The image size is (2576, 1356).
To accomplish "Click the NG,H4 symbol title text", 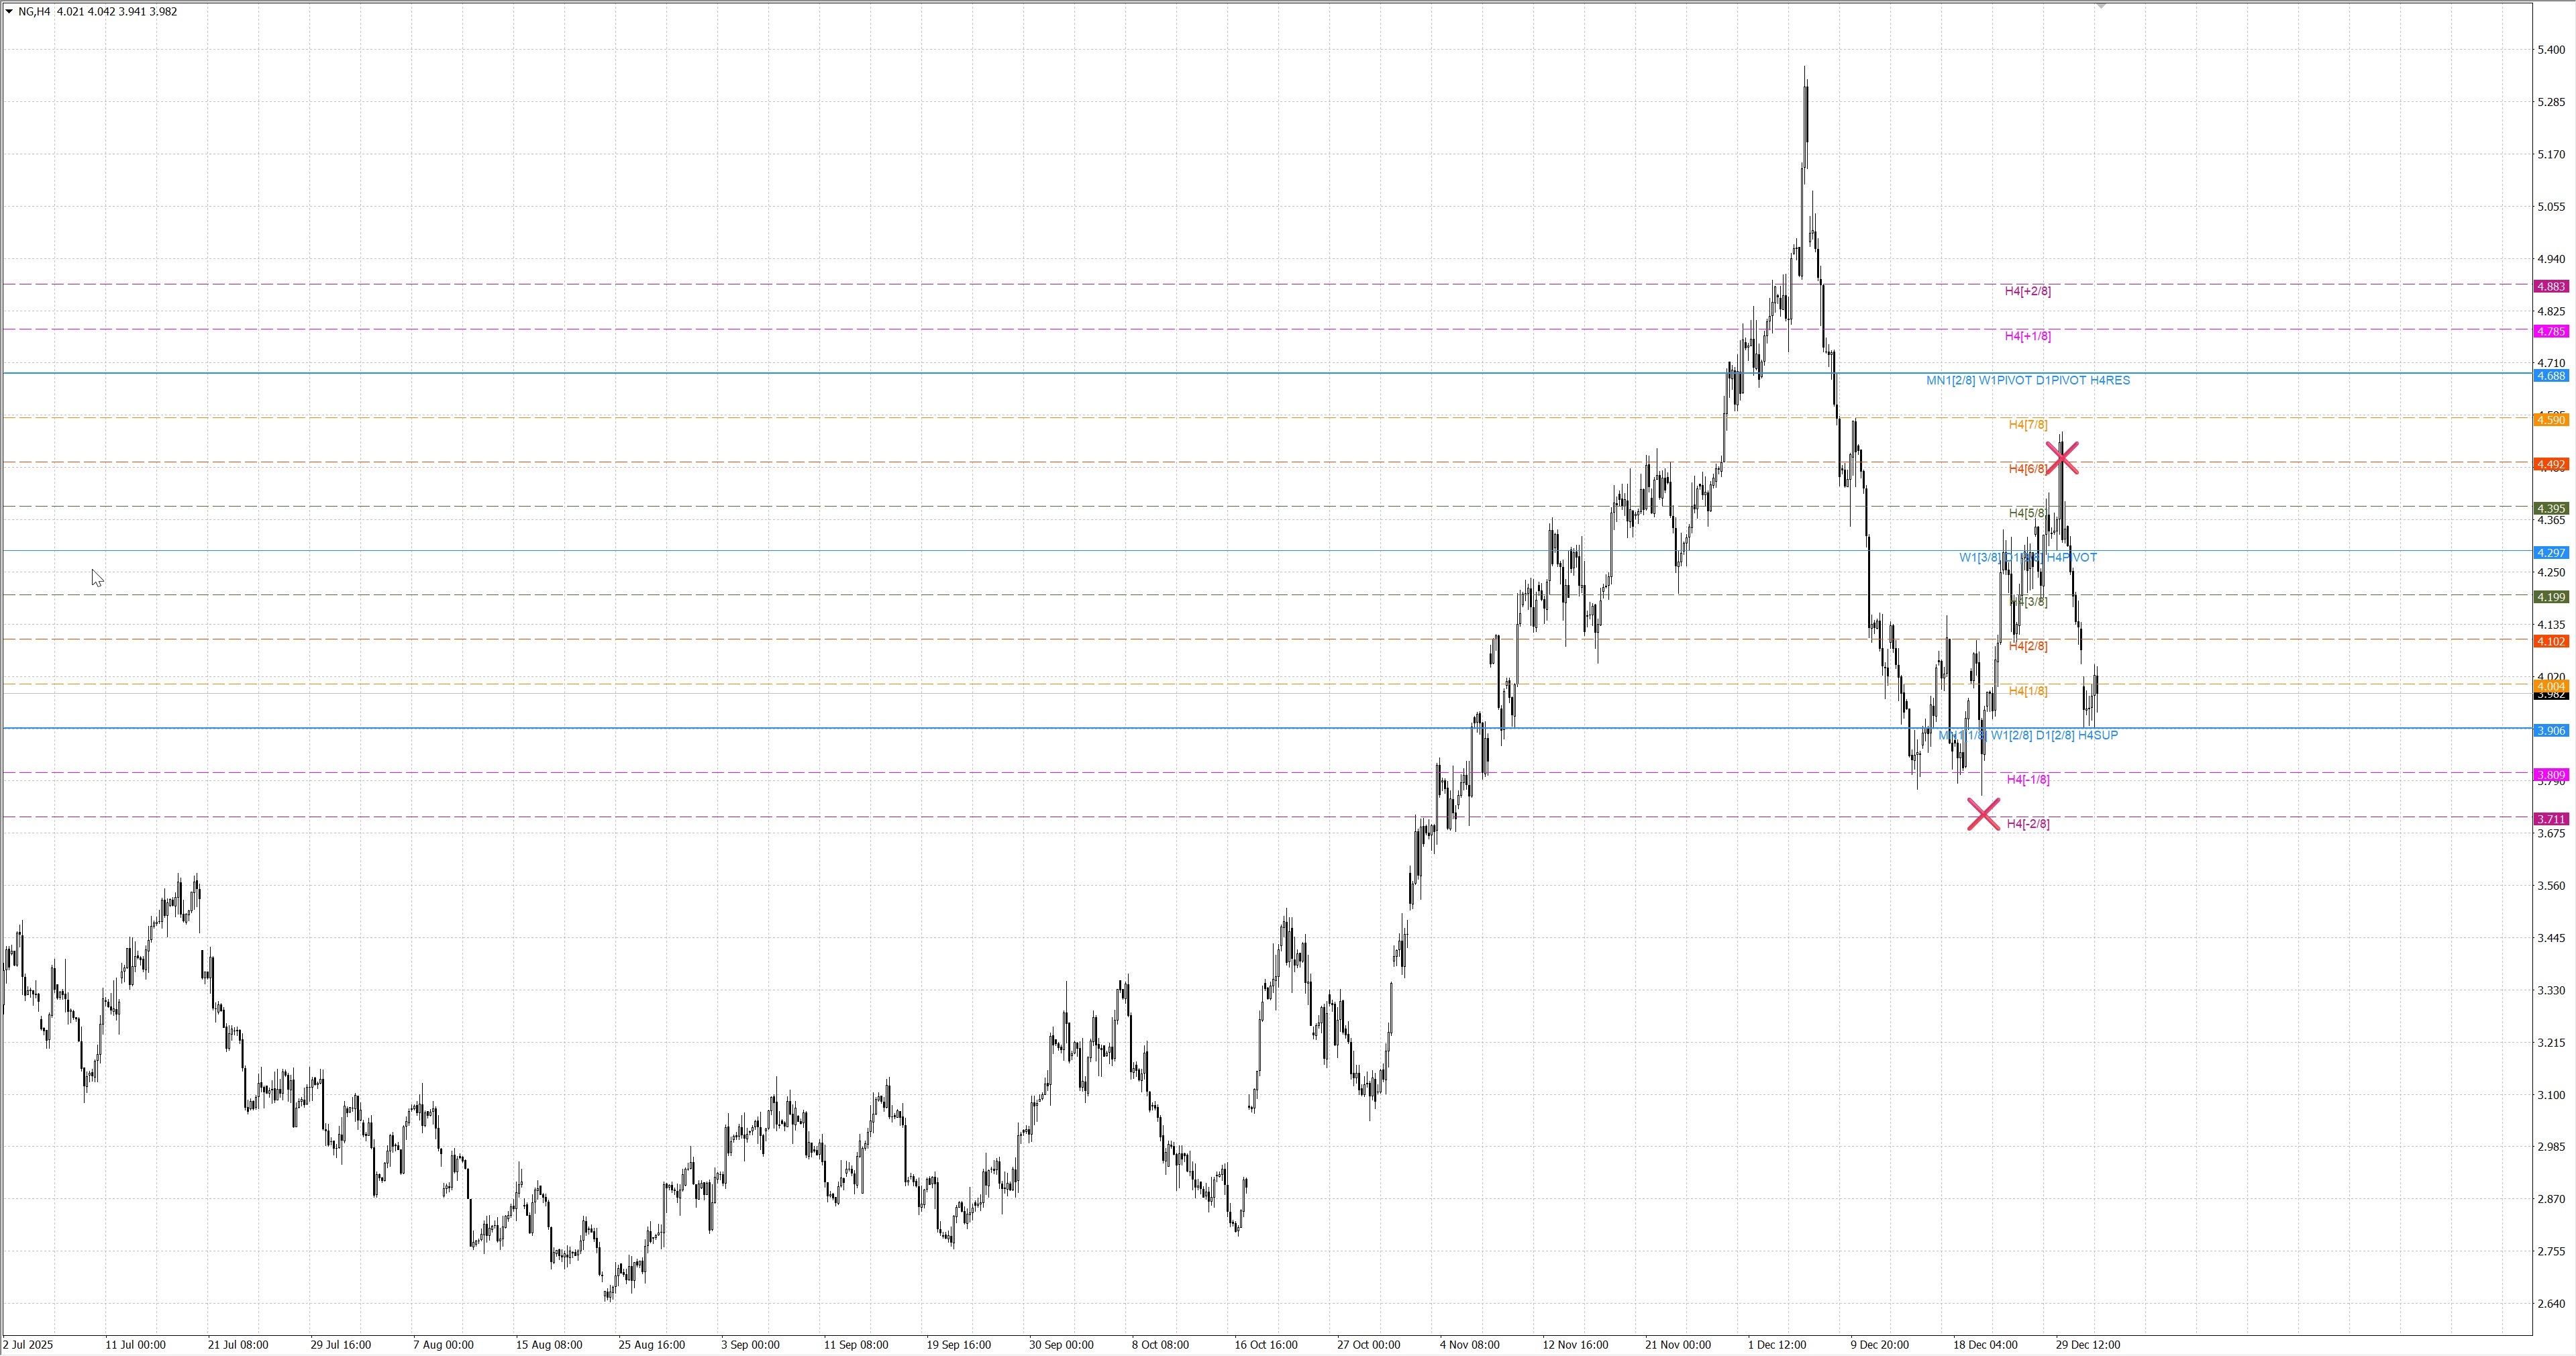I will coord(34,12).
